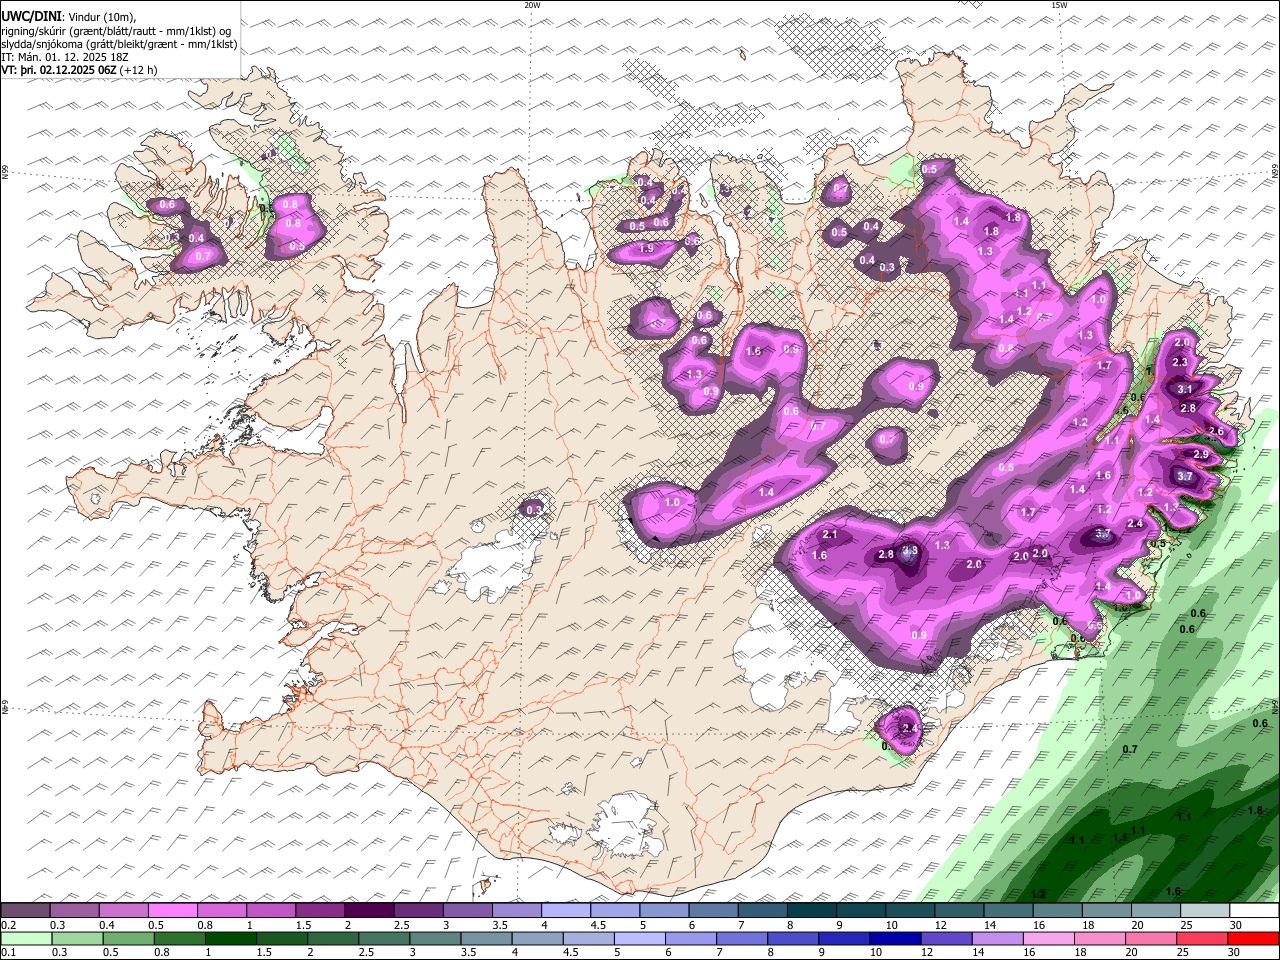Click the light pink 16 rain-scale swatch
1280x960 pixels.
tap(1048, 939)
